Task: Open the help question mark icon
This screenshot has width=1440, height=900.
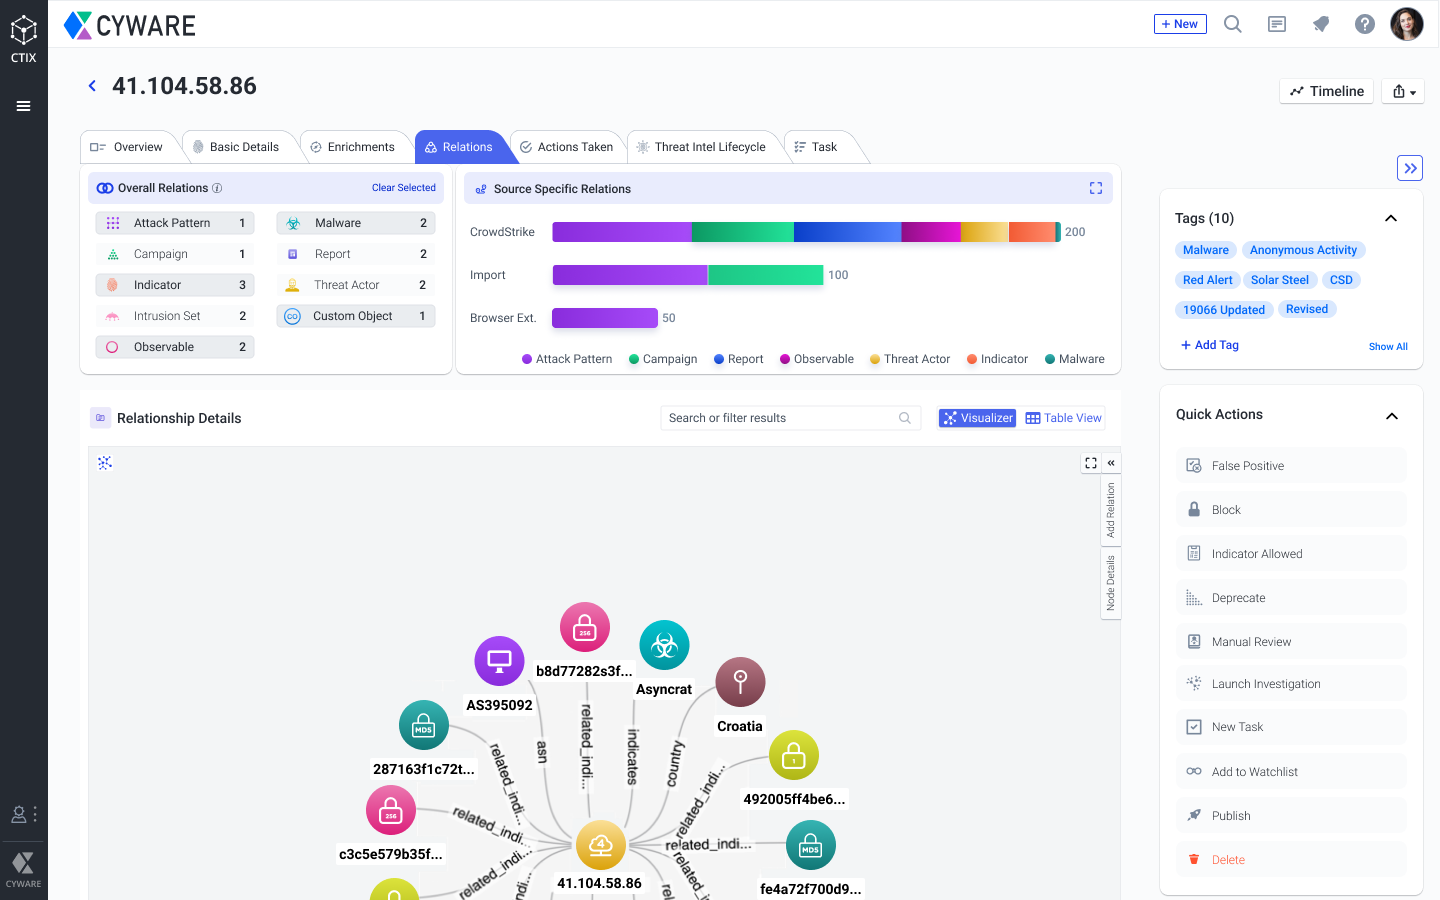Action: (1364, 24)
